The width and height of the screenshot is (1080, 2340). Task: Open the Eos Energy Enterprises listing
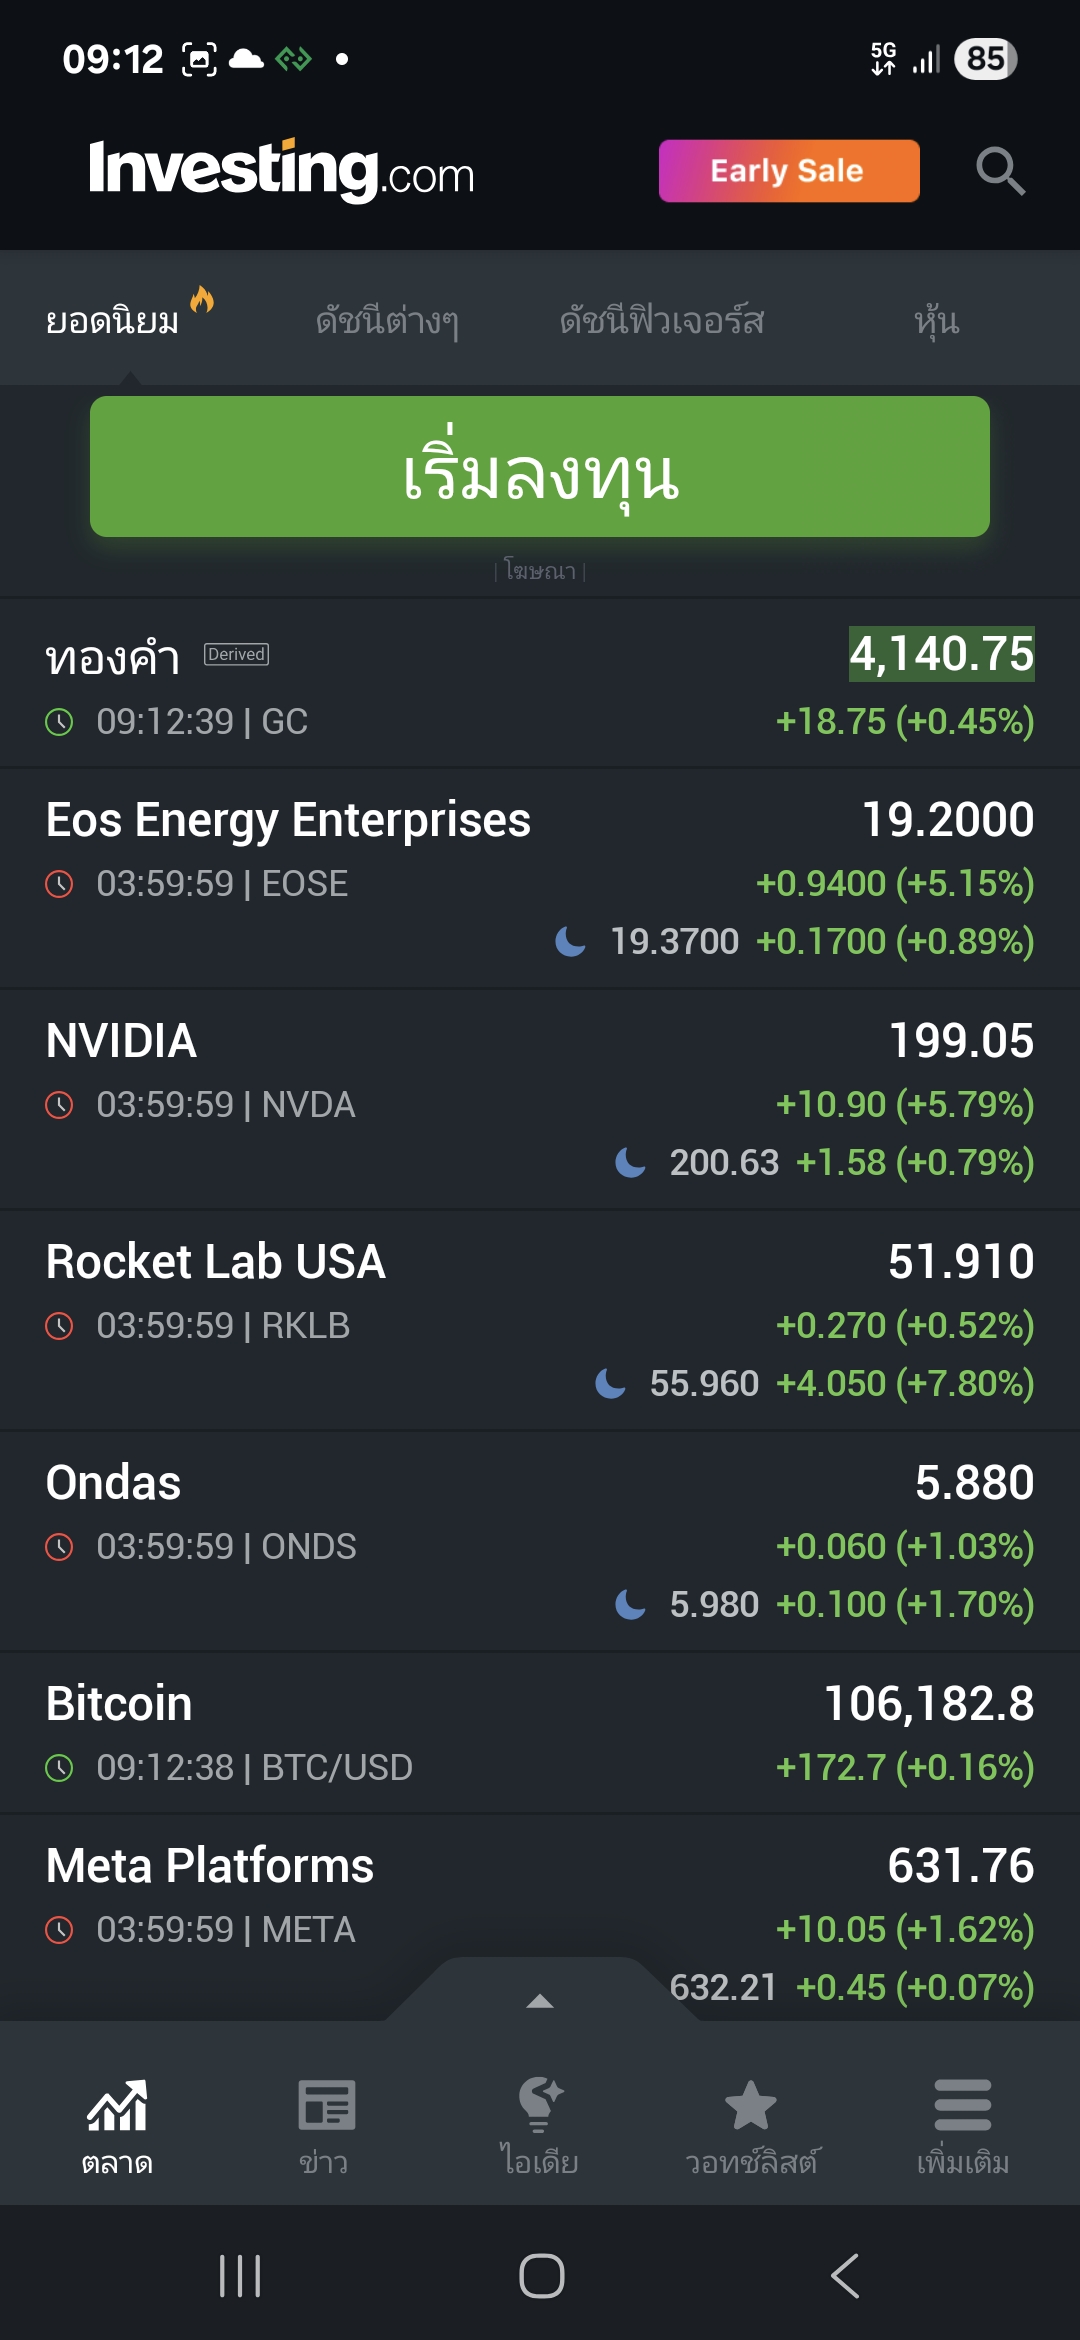(540, 878)
